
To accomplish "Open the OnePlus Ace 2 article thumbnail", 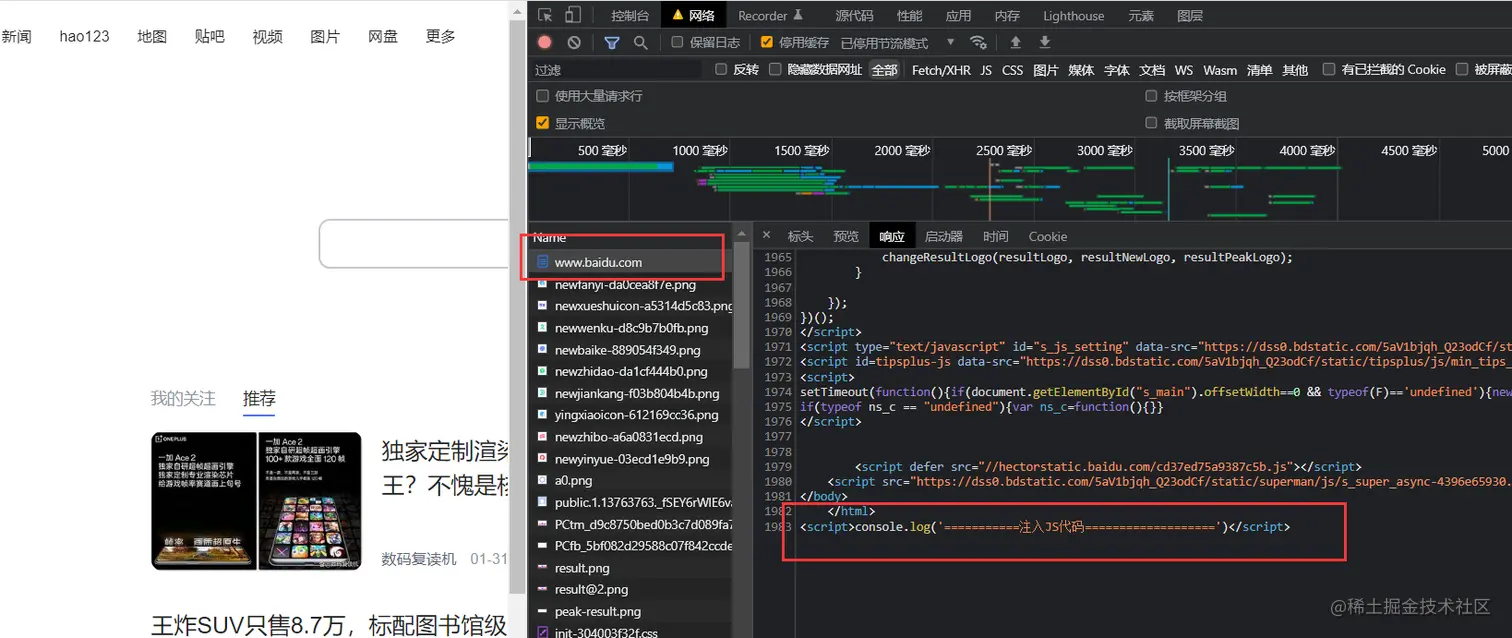I will pyautogui.click(x=256, y=501).
